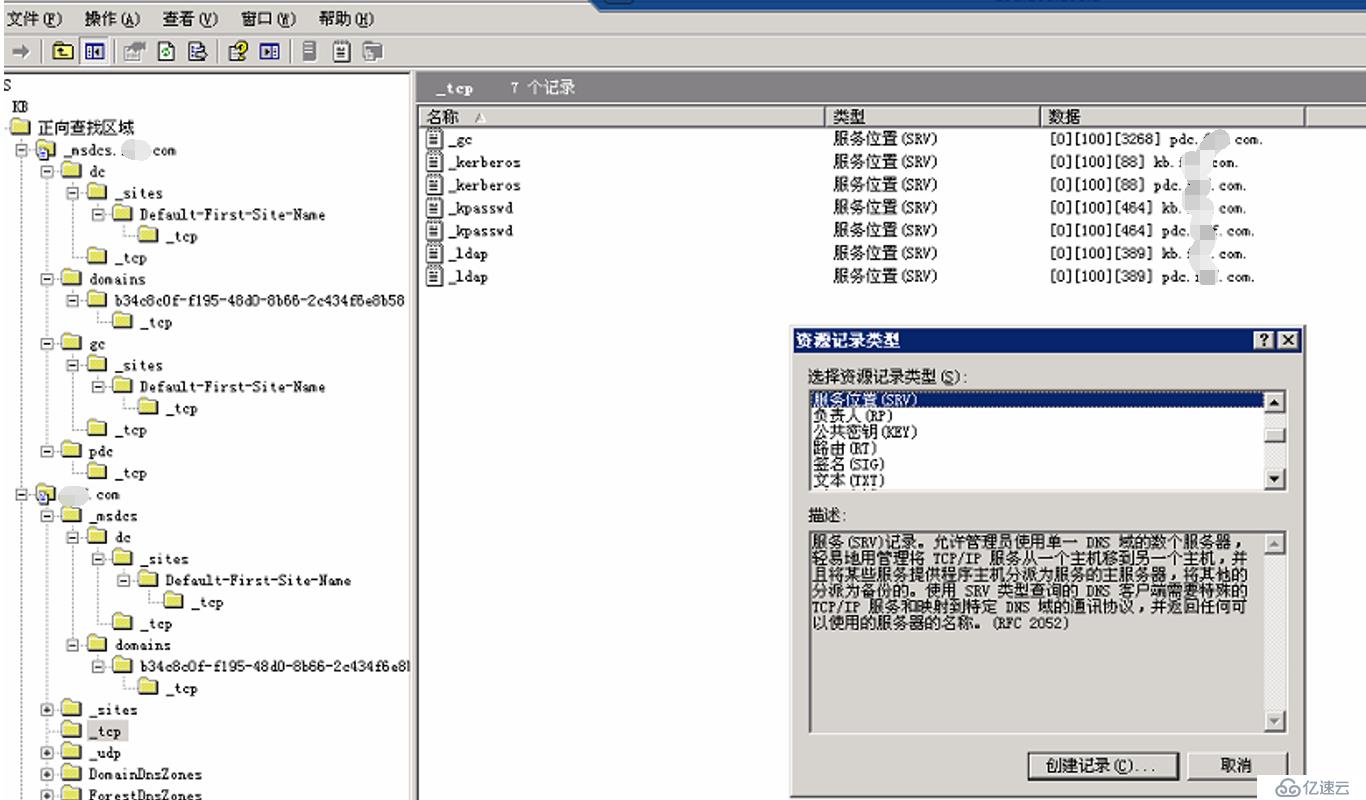The height and width of the screenshot is (800, 1366).
Task: Click the 正向查找区域 folder icon
Action: point(21,127)
